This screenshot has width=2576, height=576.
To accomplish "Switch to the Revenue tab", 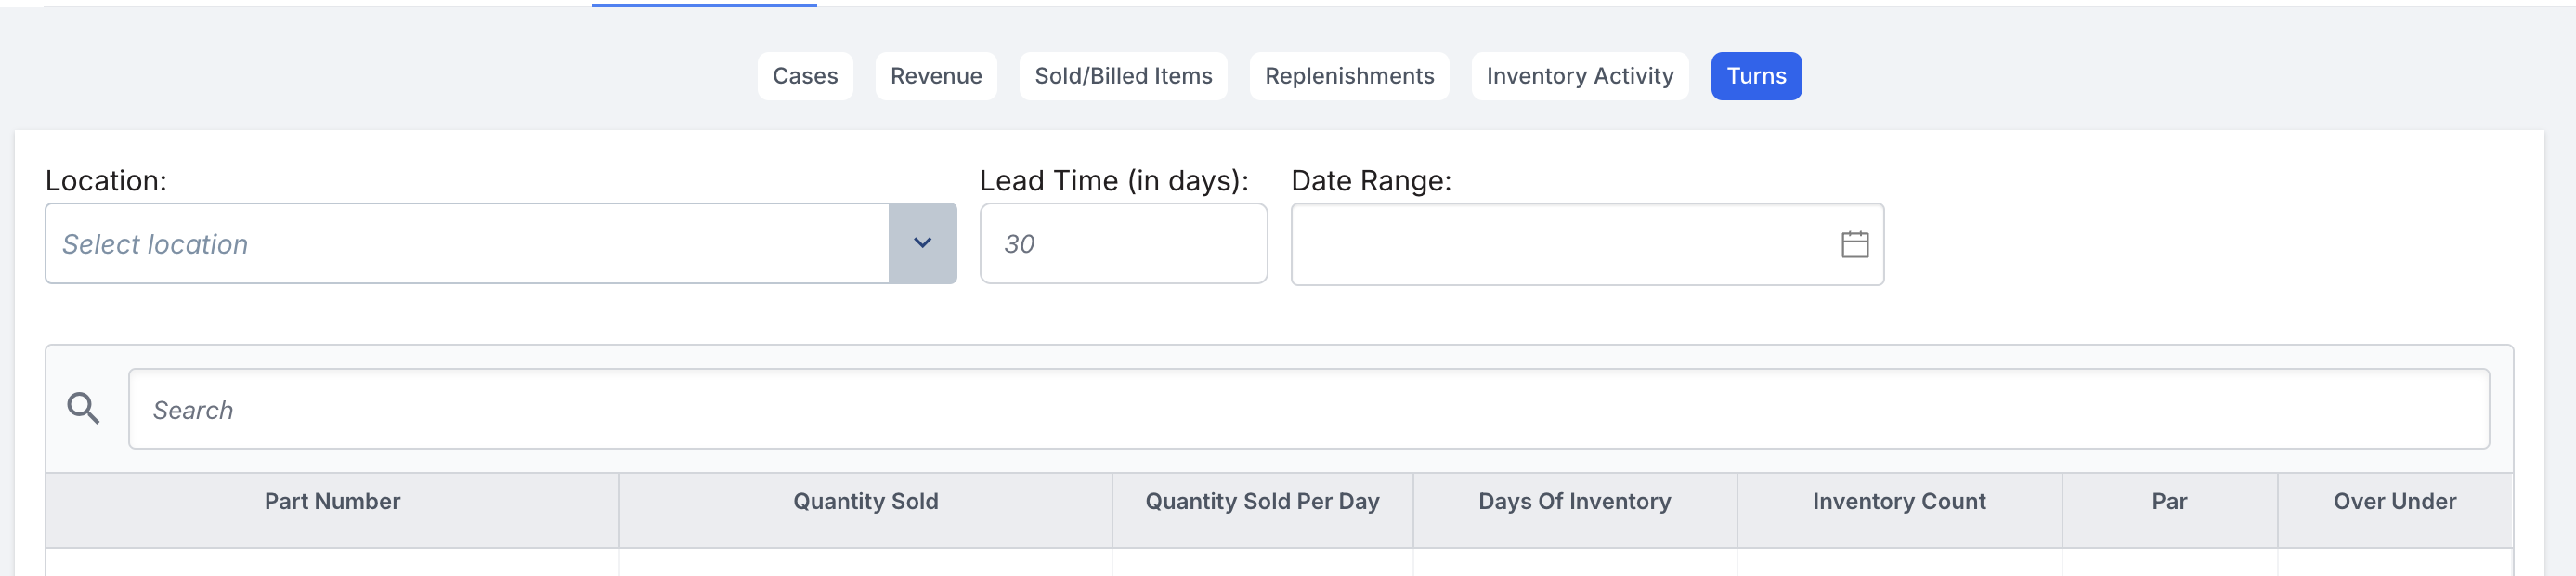I will (936, 76).
